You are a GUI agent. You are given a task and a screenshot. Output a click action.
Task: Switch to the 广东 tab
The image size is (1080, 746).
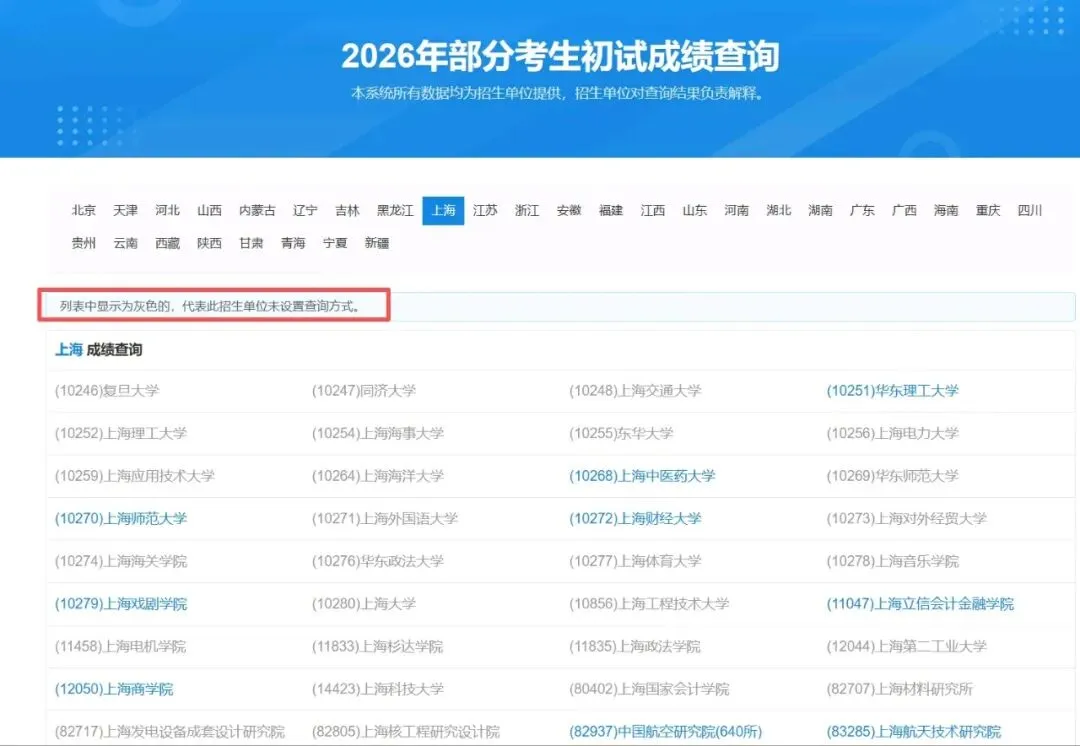pos(862,210)
